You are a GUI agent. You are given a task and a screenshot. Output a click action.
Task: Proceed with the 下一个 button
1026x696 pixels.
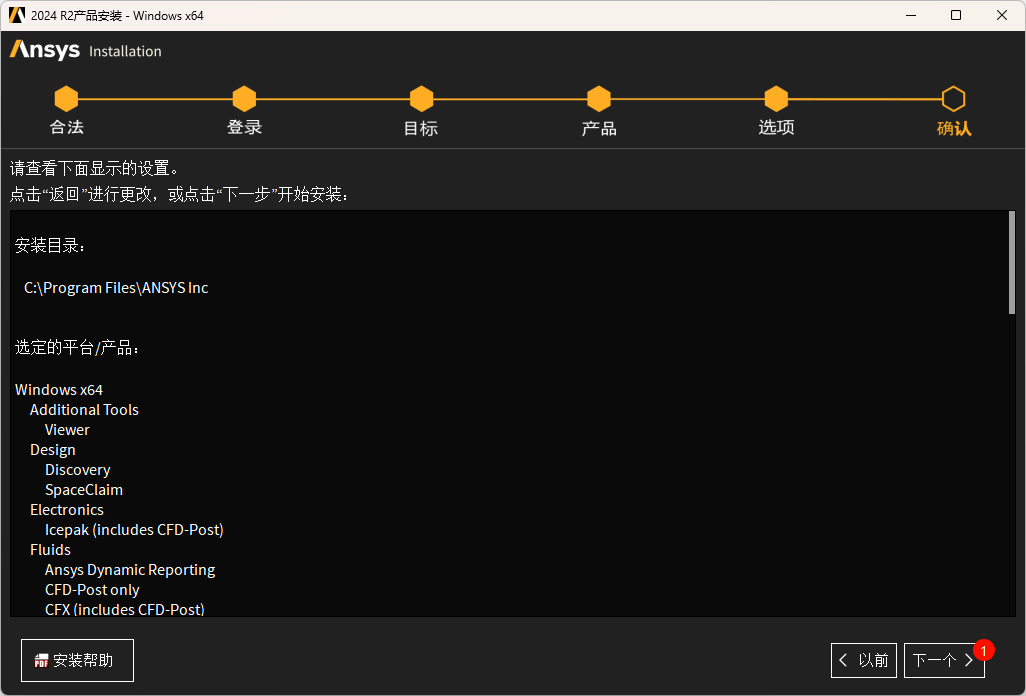click(x=944, y=661)
